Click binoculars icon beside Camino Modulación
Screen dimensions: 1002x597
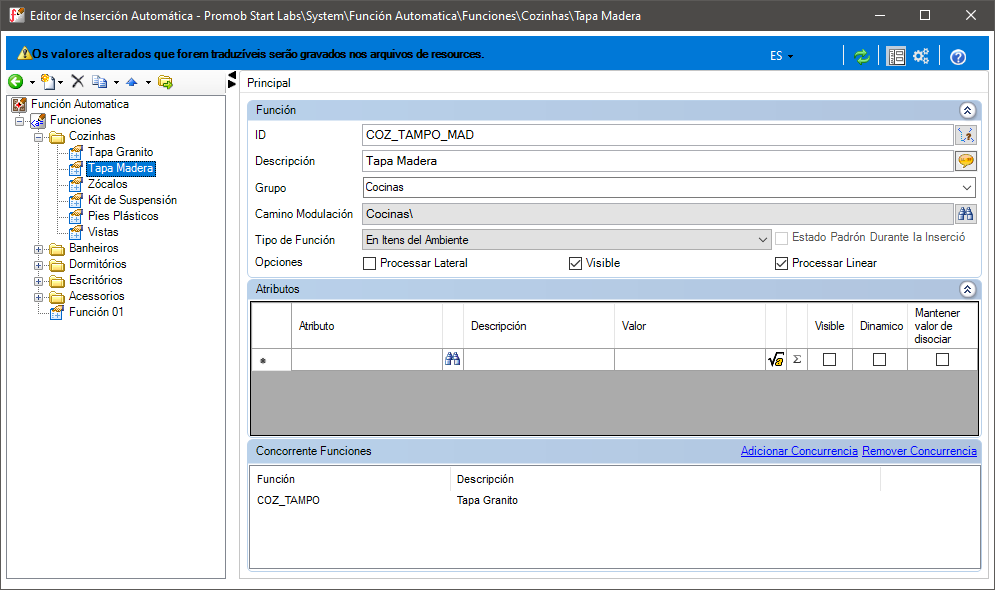click(966, 214)
